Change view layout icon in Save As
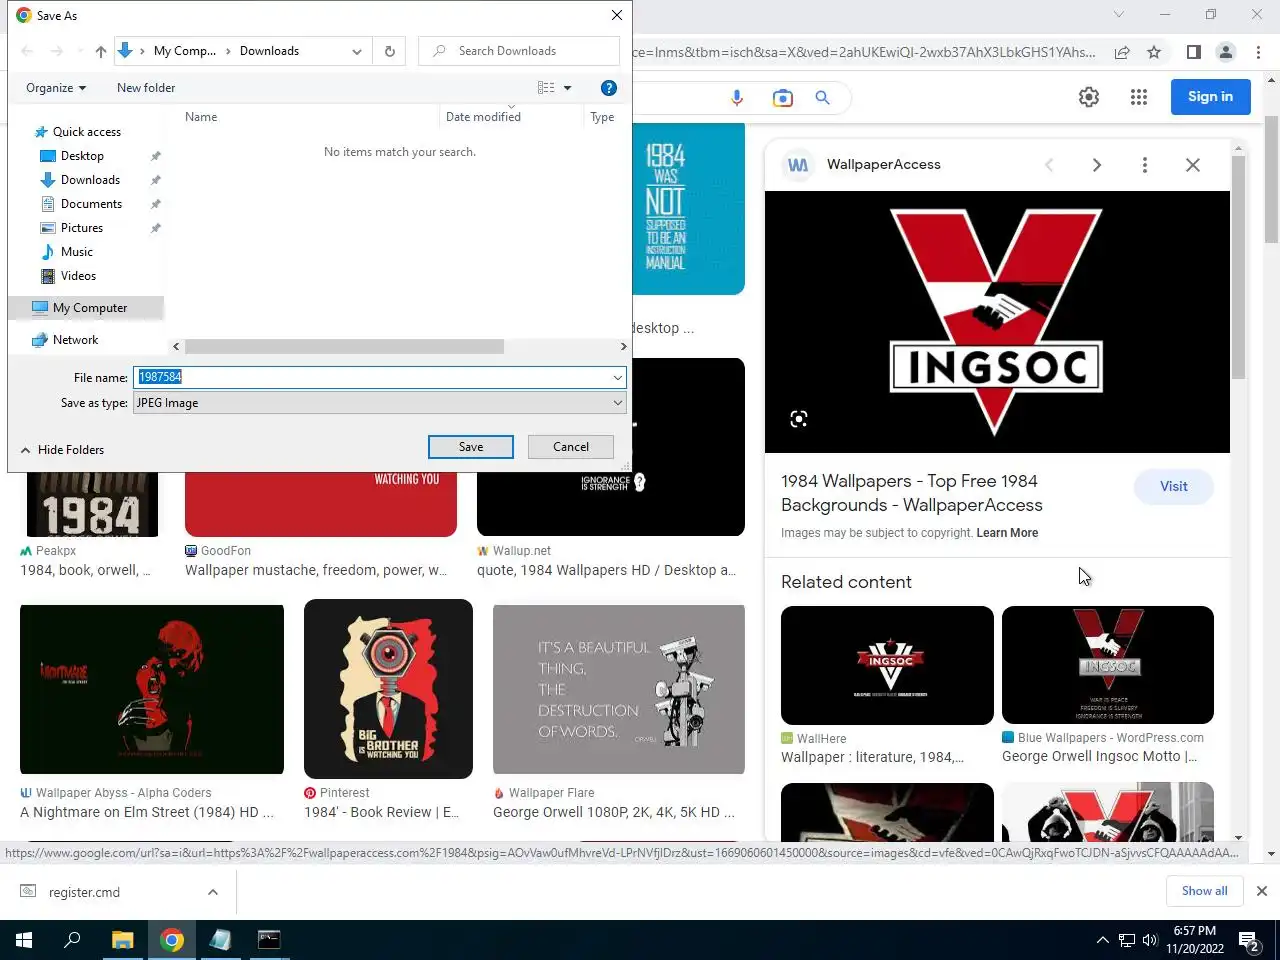1280x960 pixels. [546, 88]
